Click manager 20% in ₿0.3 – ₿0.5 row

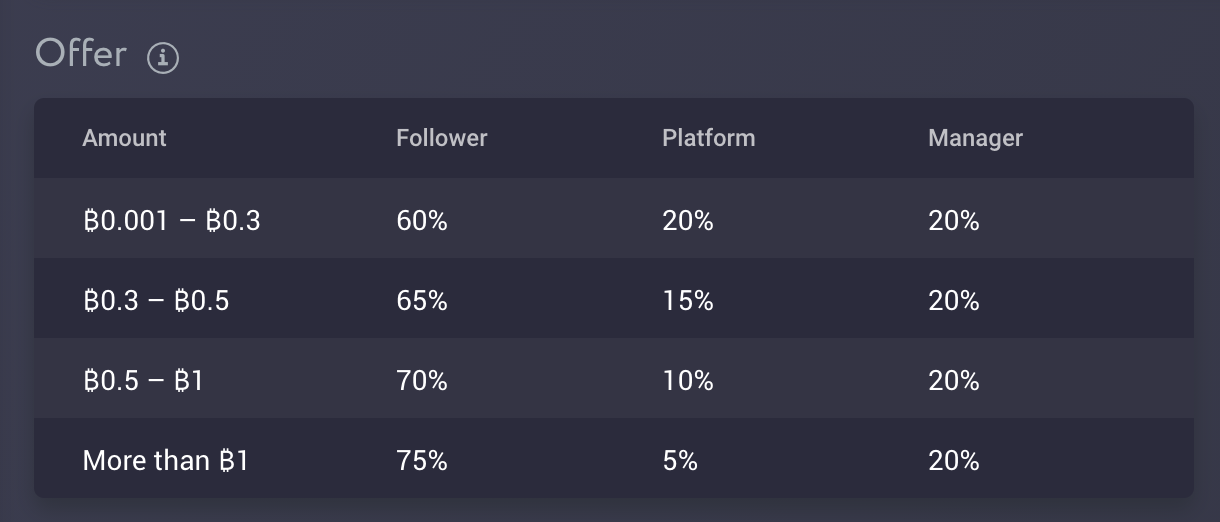pos(954,300)
